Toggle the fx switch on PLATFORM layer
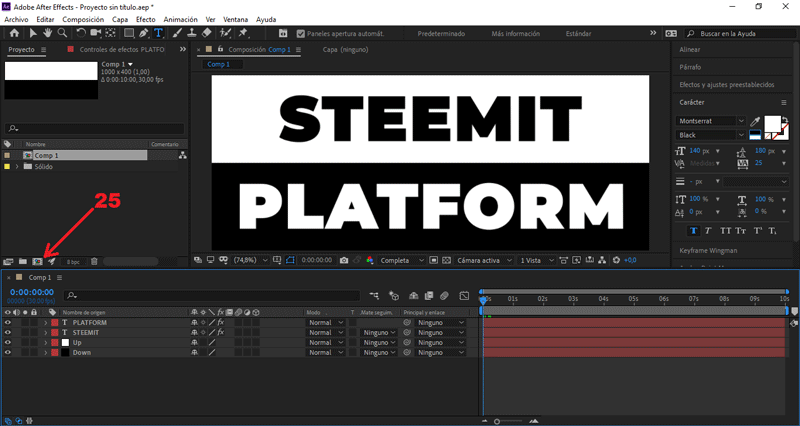800x426 pixels. pos(221,322)
